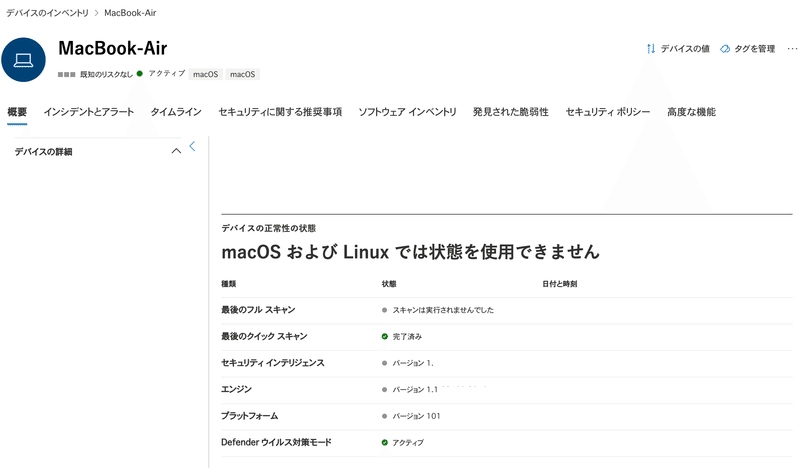This screenshot has height=468, width=800.
Task: Open the ソフトウェア インベントリ tab
Action: [x=407, y=112]
